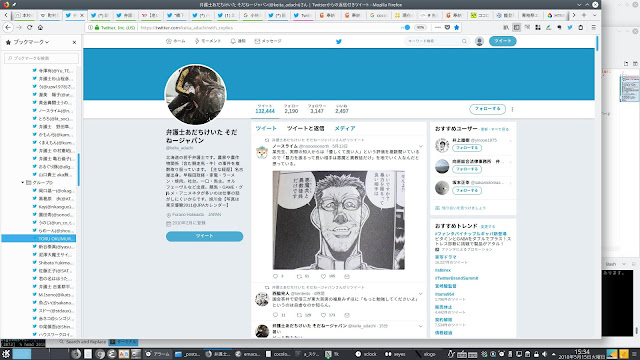
Task: Reply to the ノースライム tweet
Action: [276, 276]
